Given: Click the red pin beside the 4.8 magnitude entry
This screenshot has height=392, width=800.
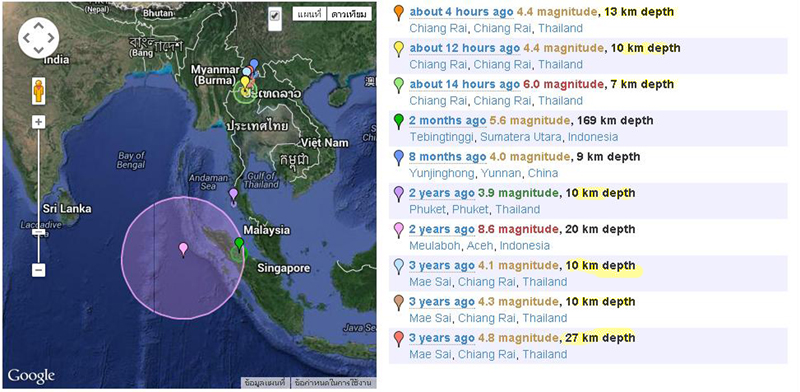Looking at the screenshot, I should [399, 339].
